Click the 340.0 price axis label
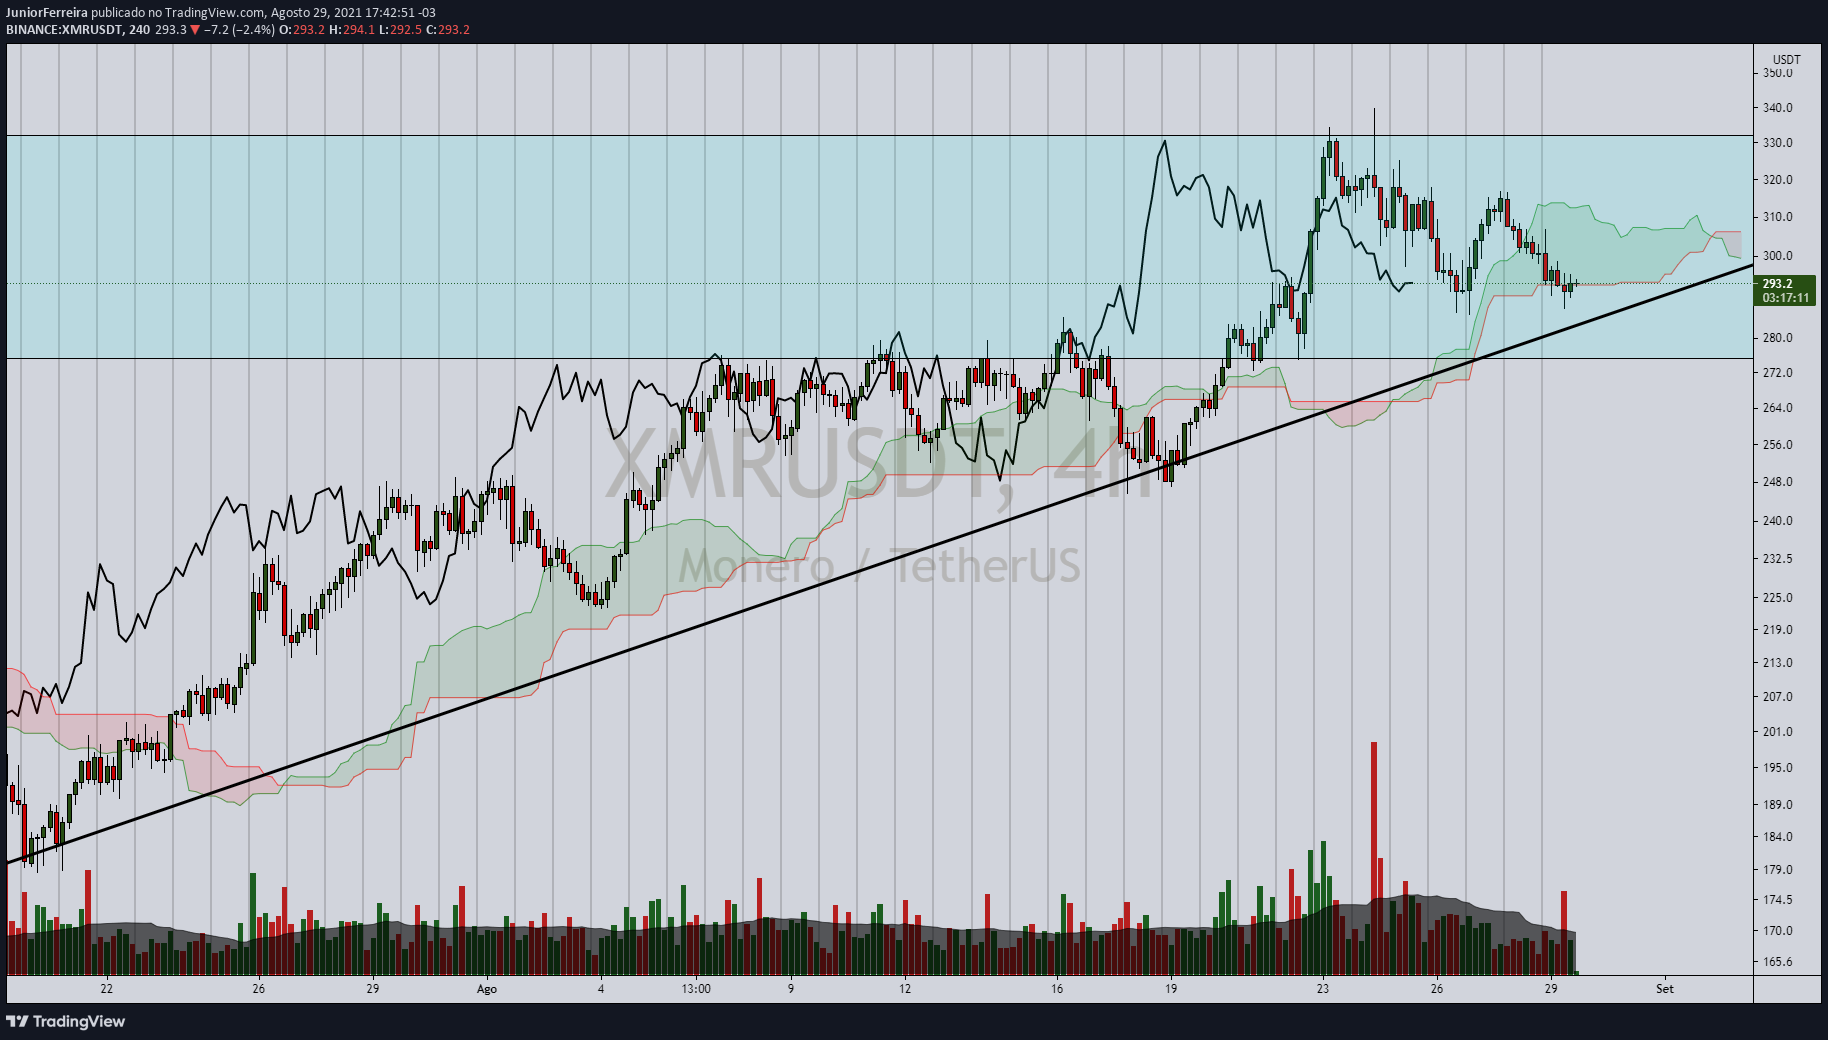 click(1778, 108)
